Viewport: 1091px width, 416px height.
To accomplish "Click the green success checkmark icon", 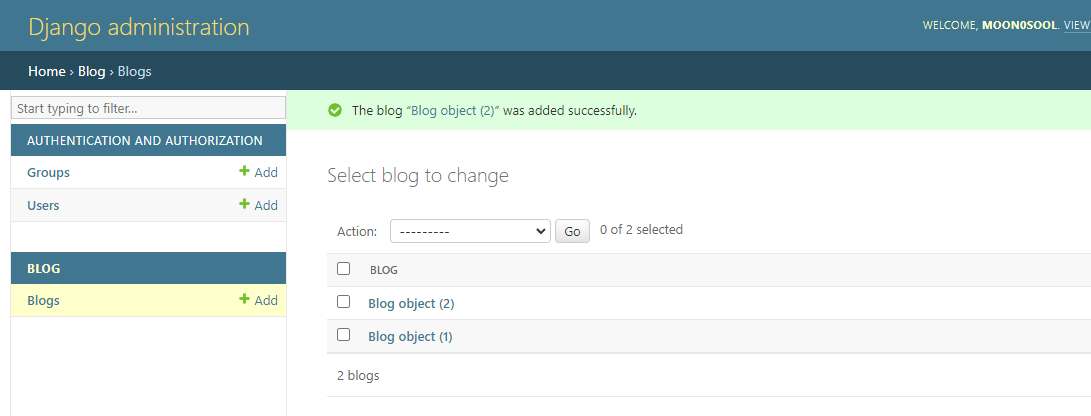I will (x=335, y=110).
